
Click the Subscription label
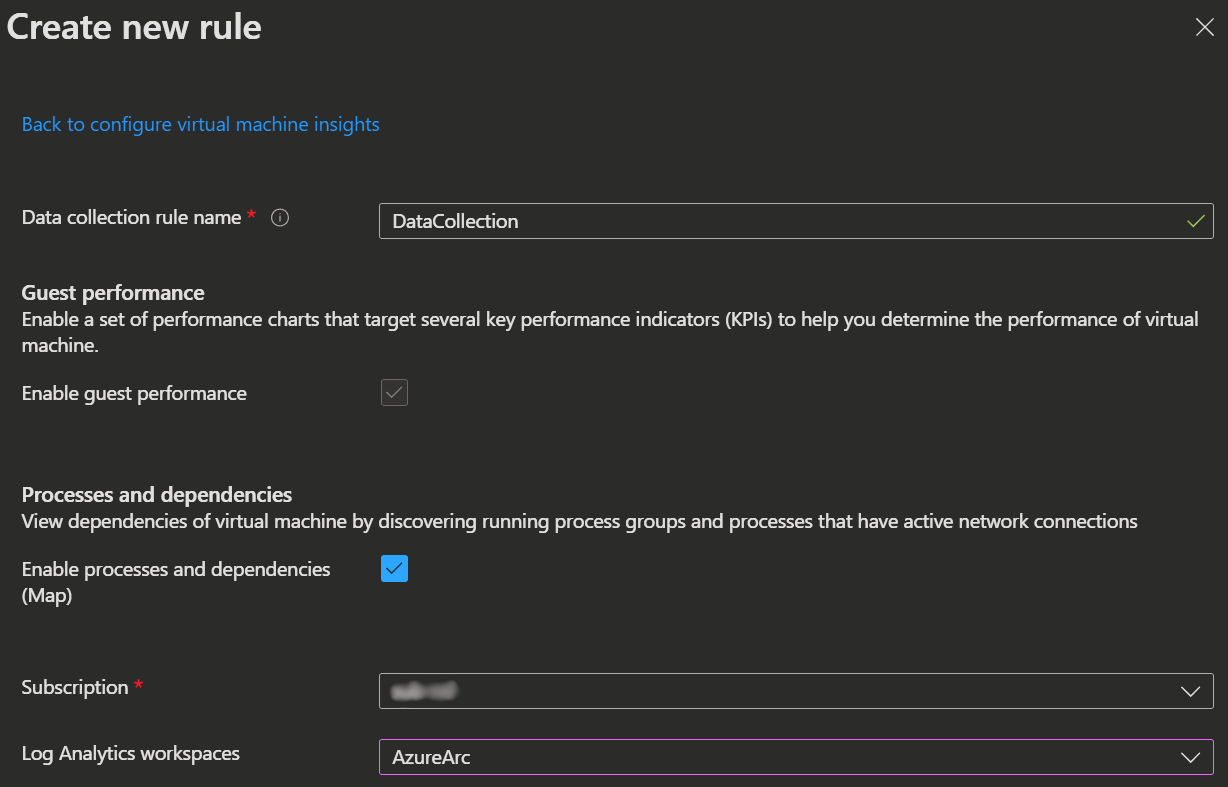[x=75, y=687]
